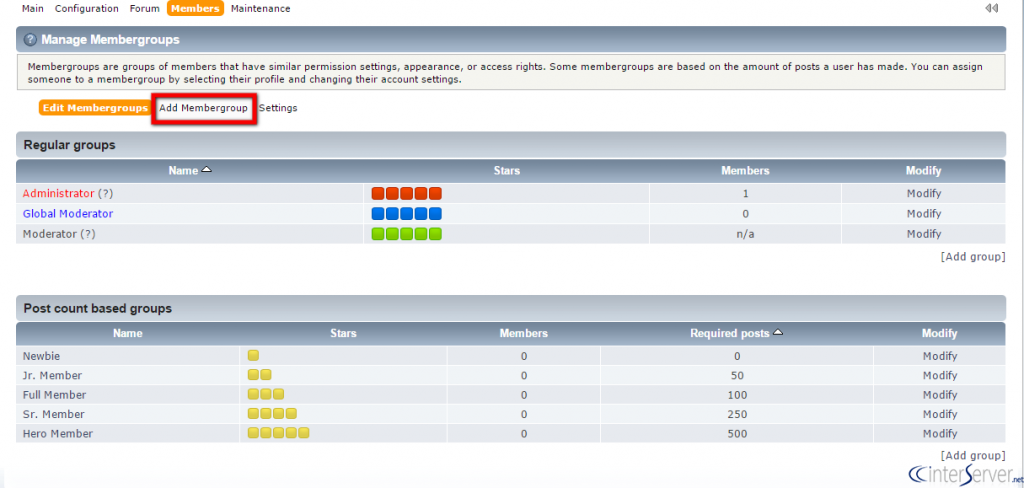Viewport: 1024px width, 488px height.
Task: Click the Hero Member five yellow stars
Action: [278, 433]
